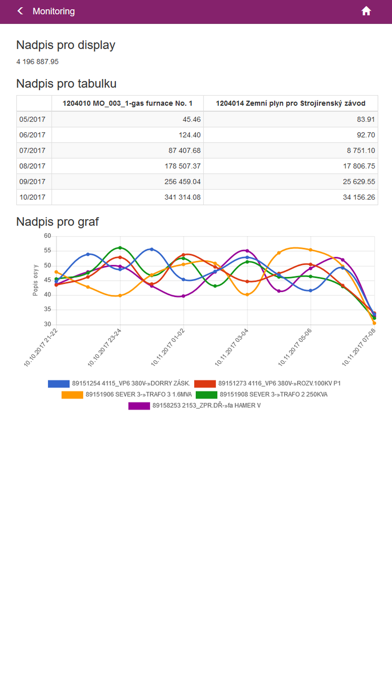Toggle blue legend 89151254 4115_VP6 series
392x696 pixels.
click(119, 384)
